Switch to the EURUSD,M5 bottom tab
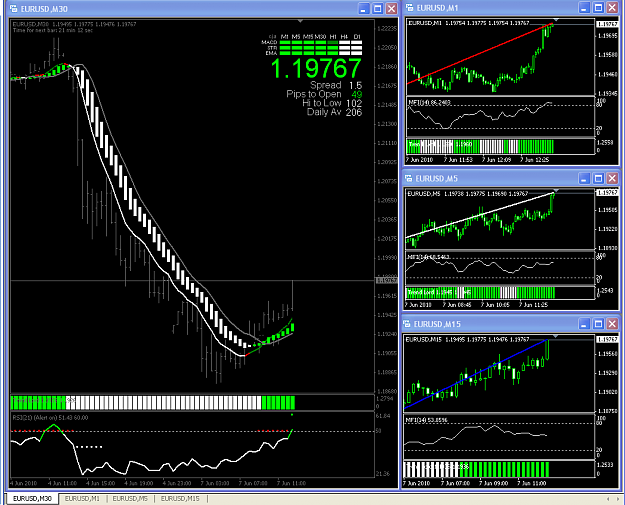The width and height of the screenshot is (625, 505). coord(130,499)
